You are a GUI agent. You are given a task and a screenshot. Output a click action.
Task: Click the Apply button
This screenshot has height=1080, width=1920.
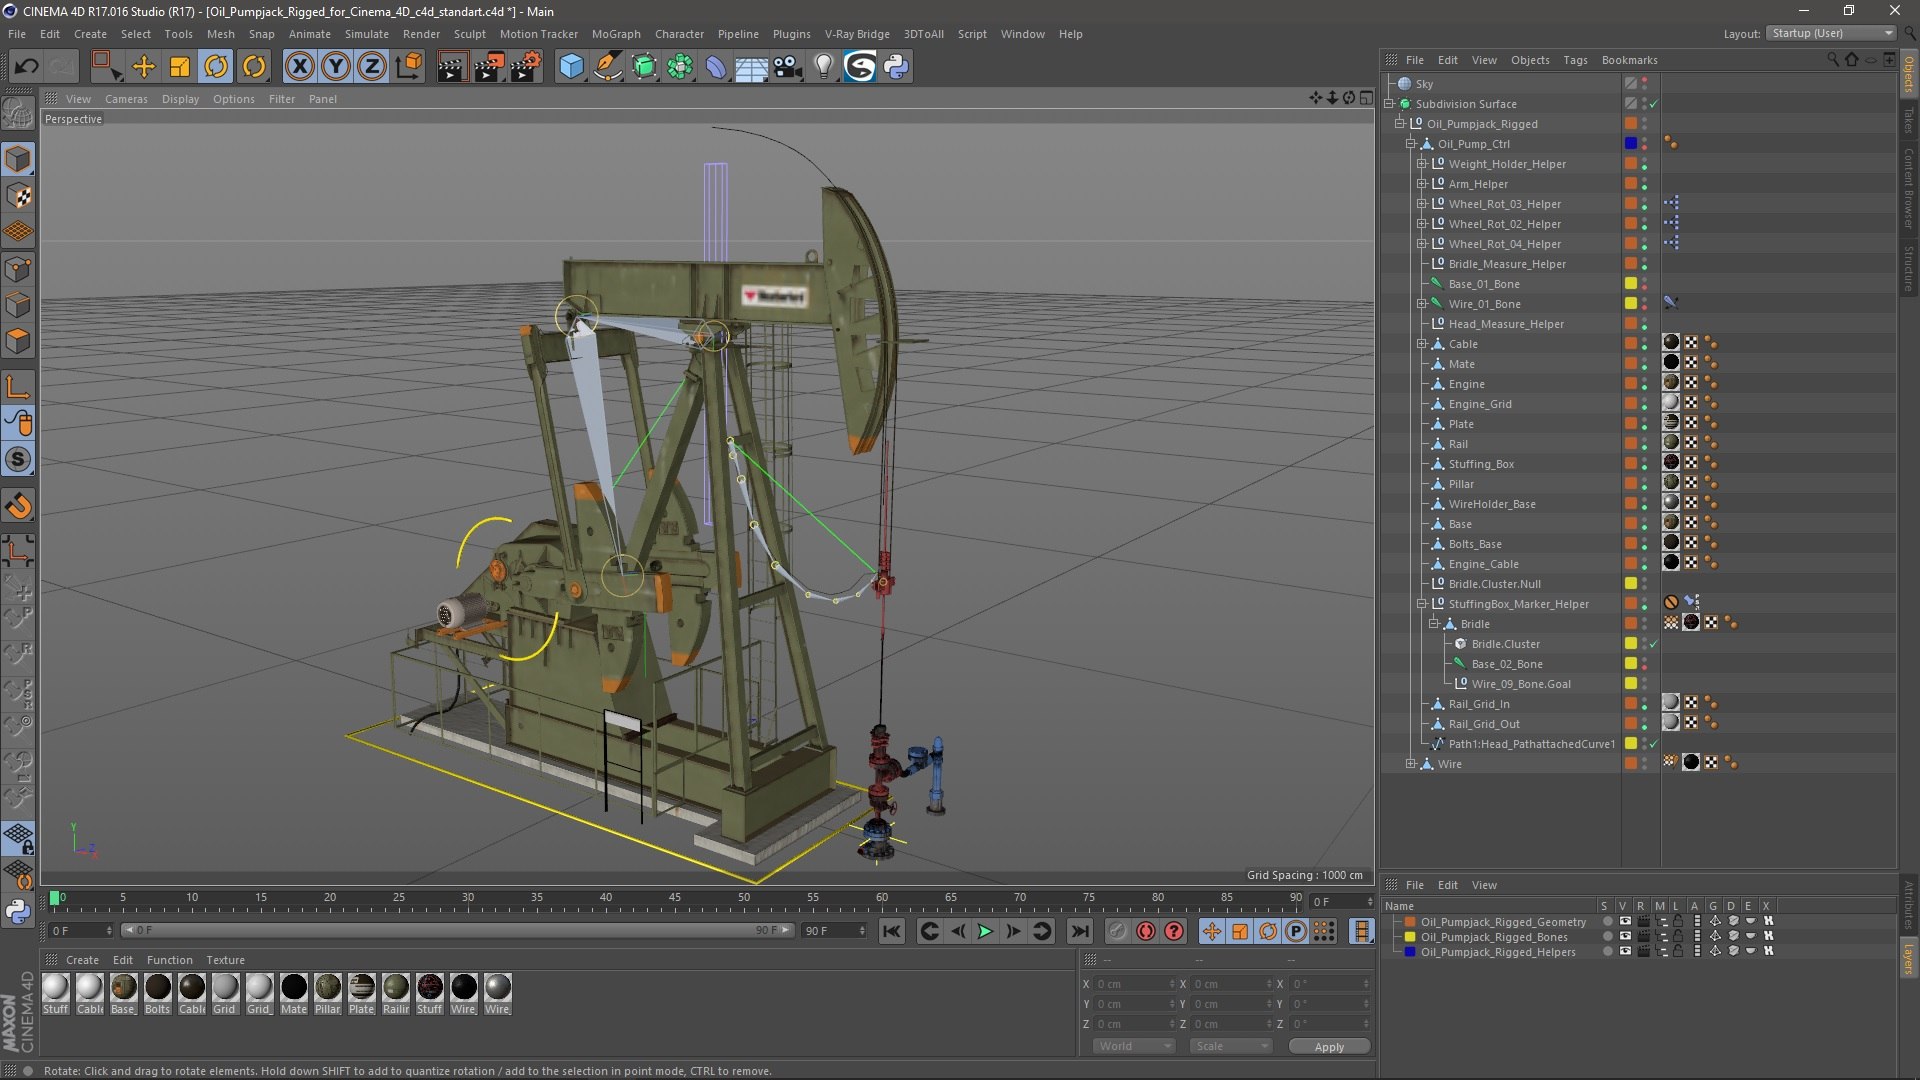point(1329,1046)
